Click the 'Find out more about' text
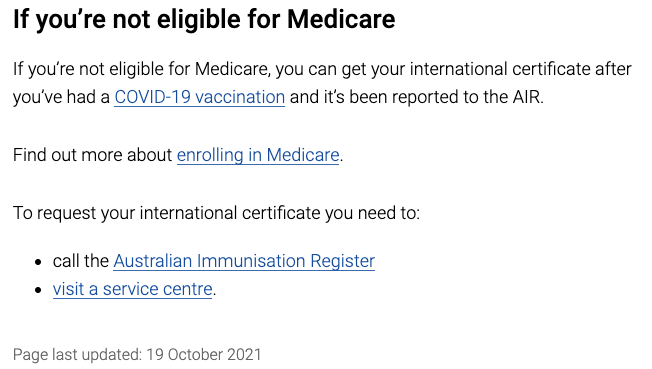The width and height of the screenshot is (652, 369). tap(92, 155)
